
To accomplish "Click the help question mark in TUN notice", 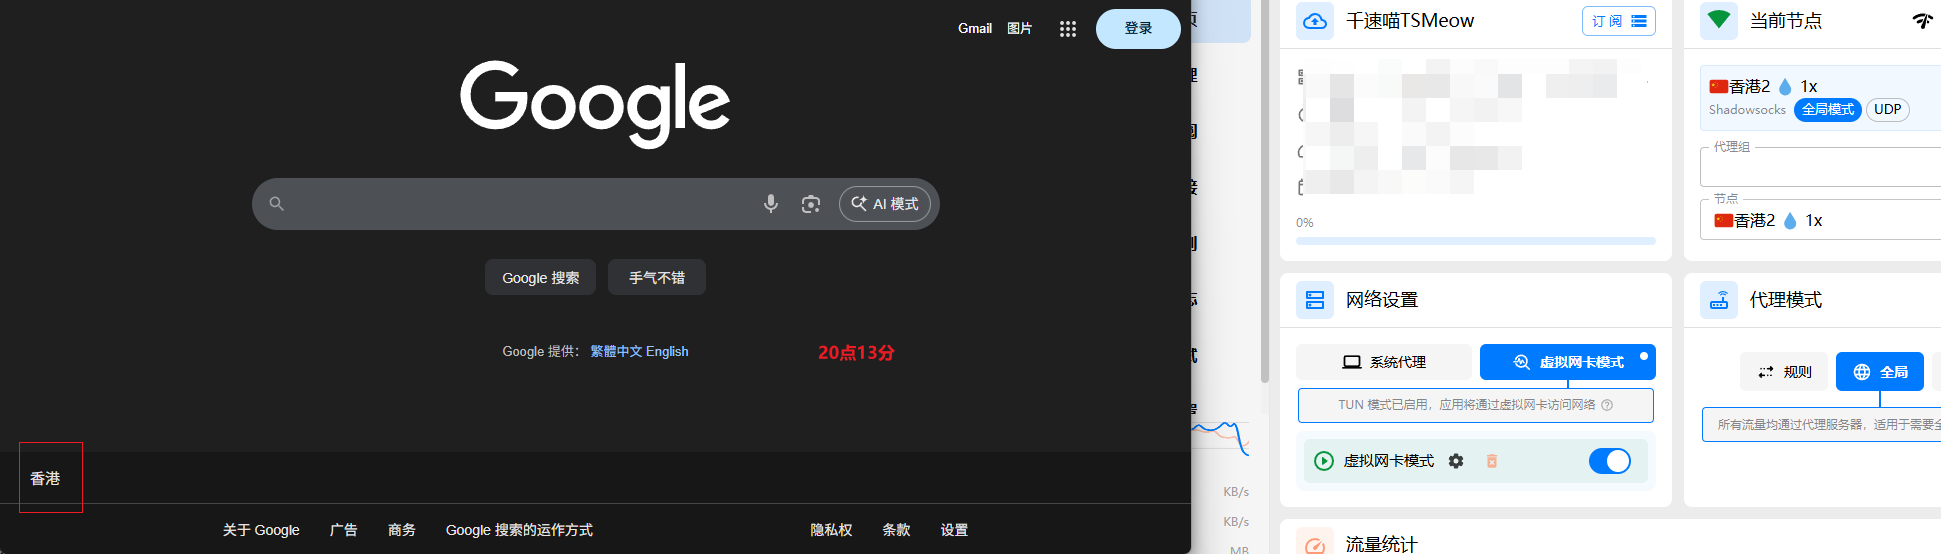I will coord(1607,405).
